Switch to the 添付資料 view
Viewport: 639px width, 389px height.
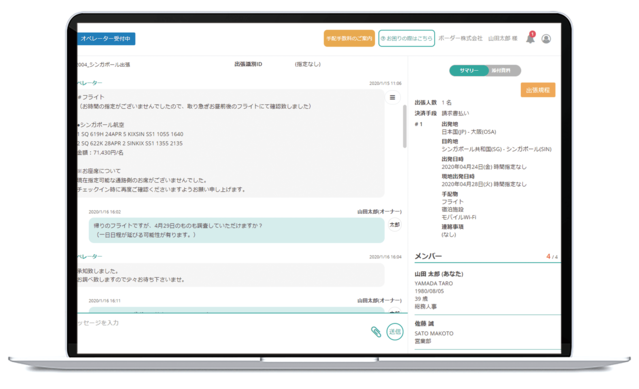point(504,70)
